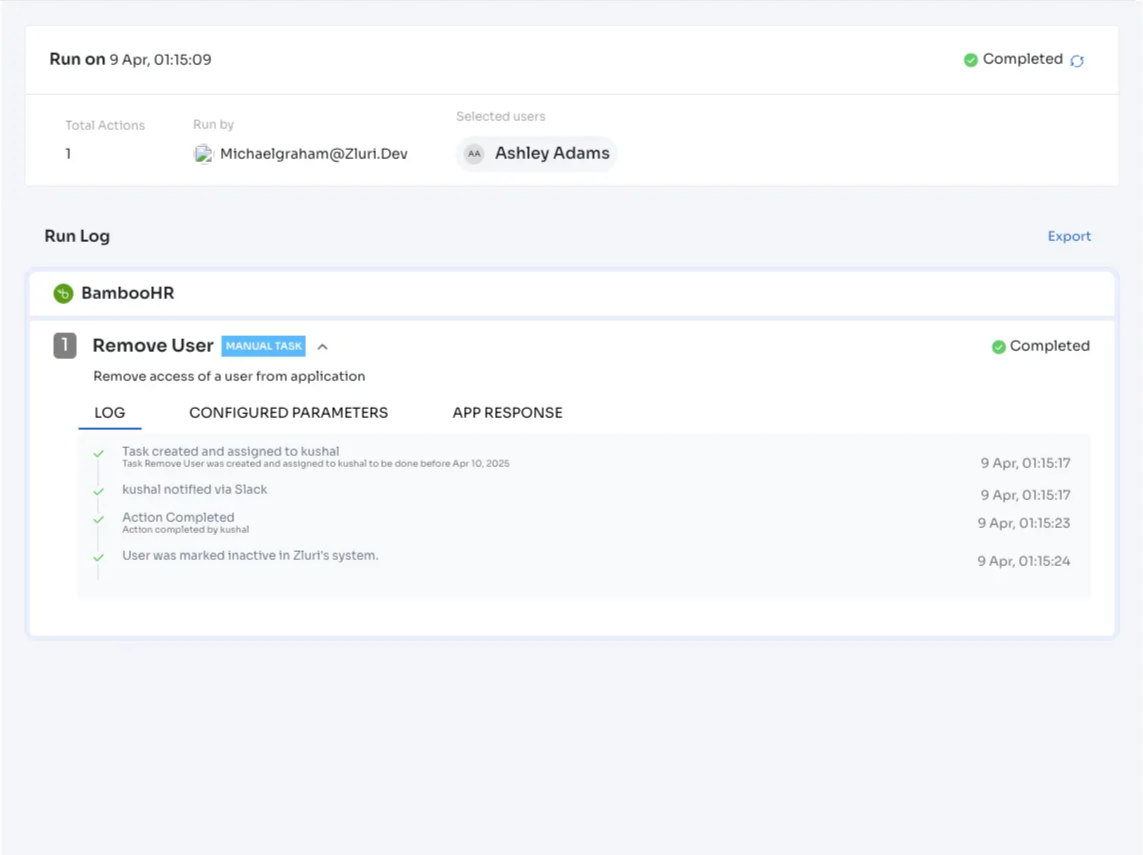This screenshot has height=855, width=1143.
Task: Click Michaelgraham@Zluri.Dev run-by name
Action: 313,154
